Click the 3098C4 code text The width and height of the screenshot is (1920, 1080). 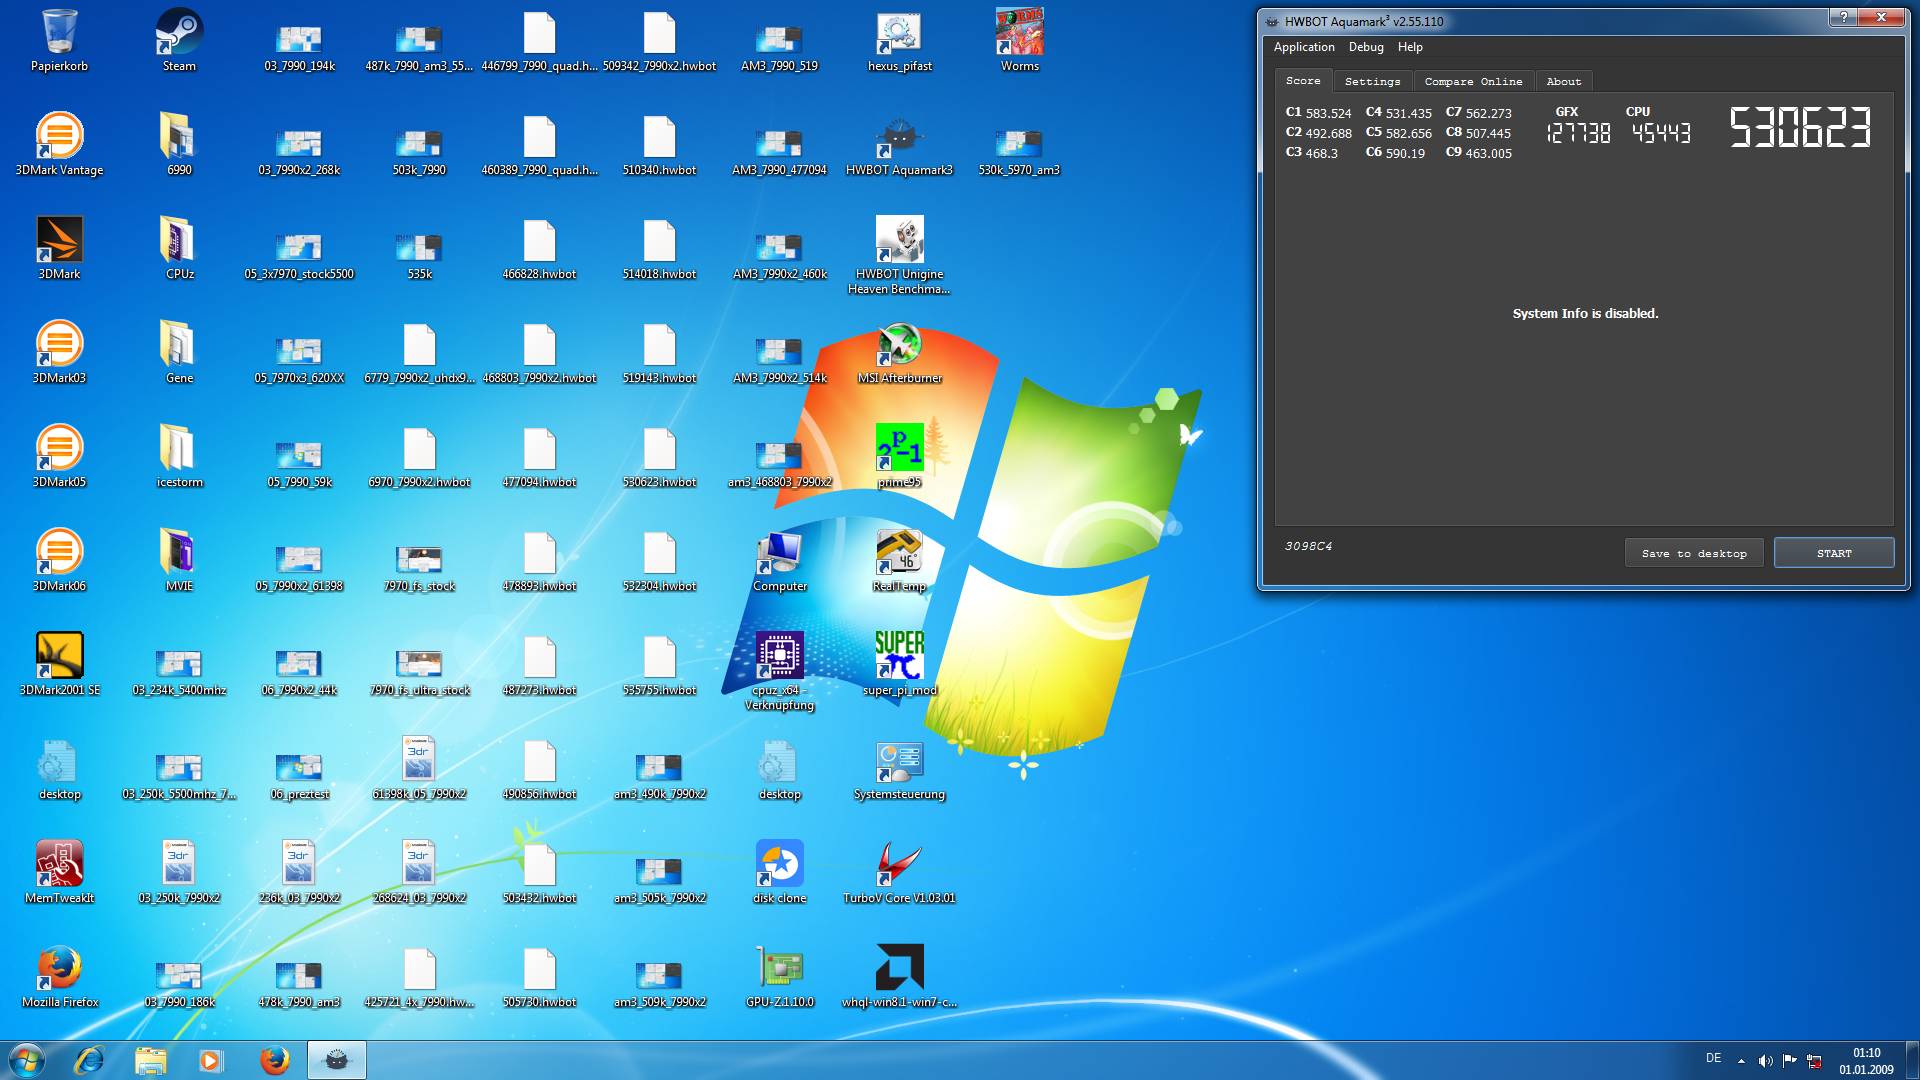[1308, 546]
